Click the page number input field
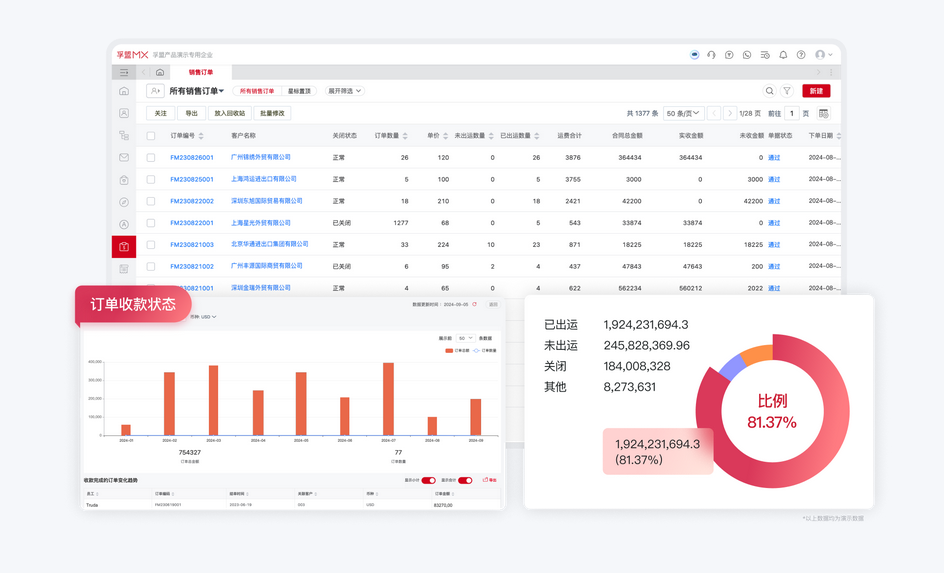 coord(792,114)
